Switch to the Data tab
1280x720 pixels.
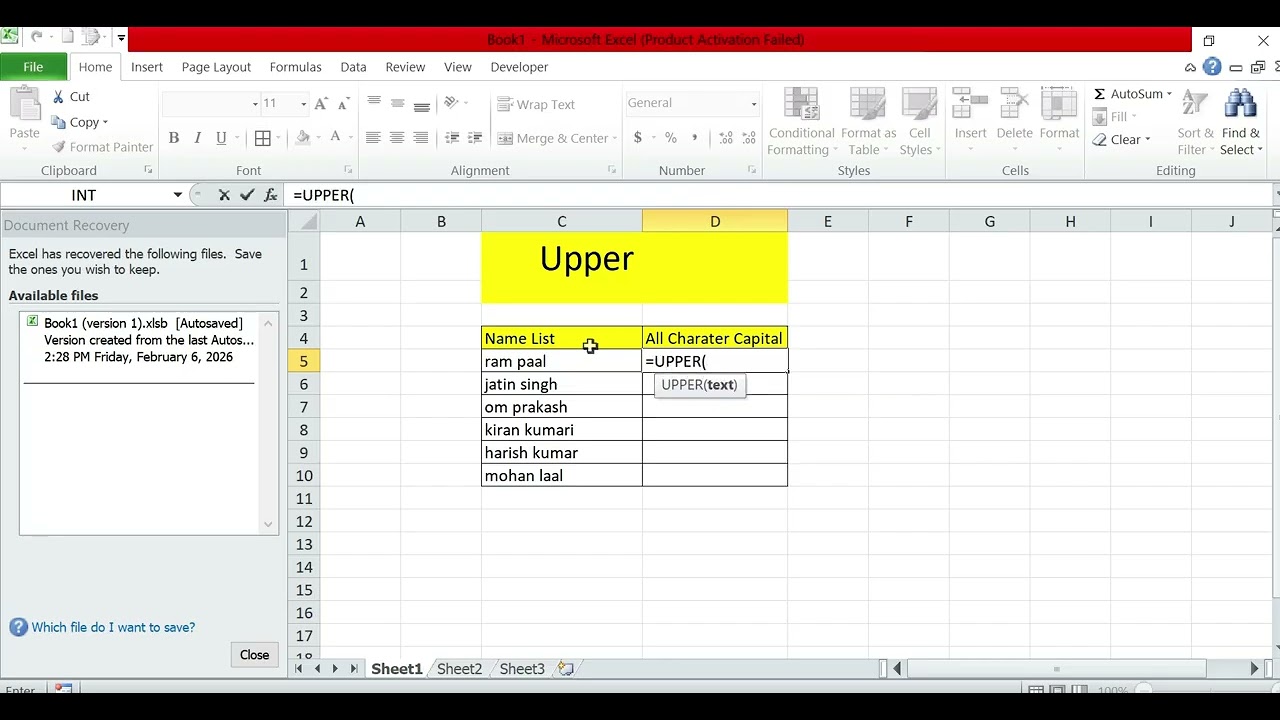(x=353, y=67)
